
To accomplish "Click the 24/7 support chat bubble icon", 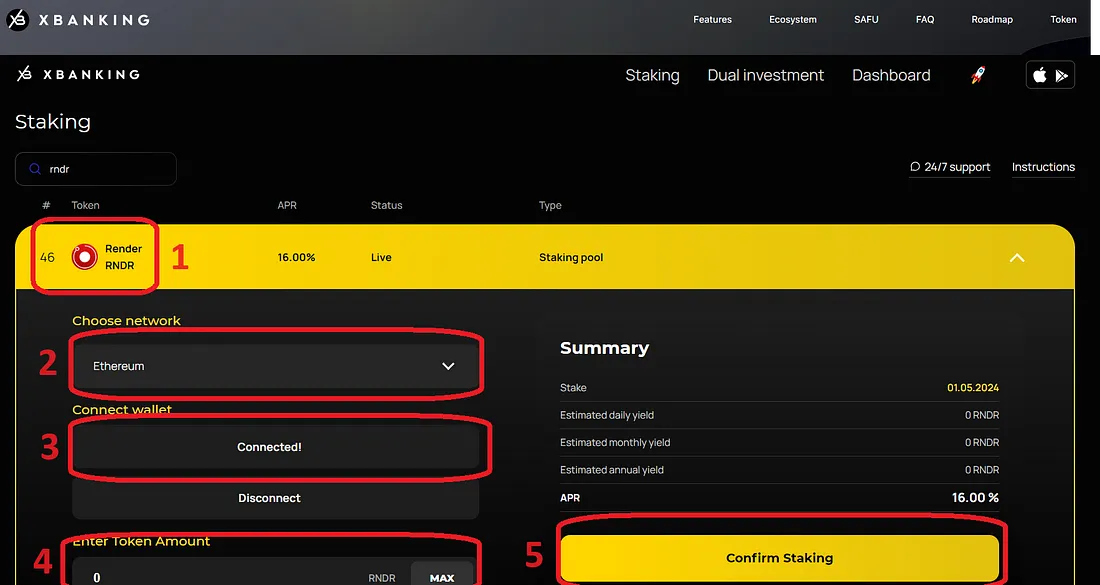I will click(915, 167).
